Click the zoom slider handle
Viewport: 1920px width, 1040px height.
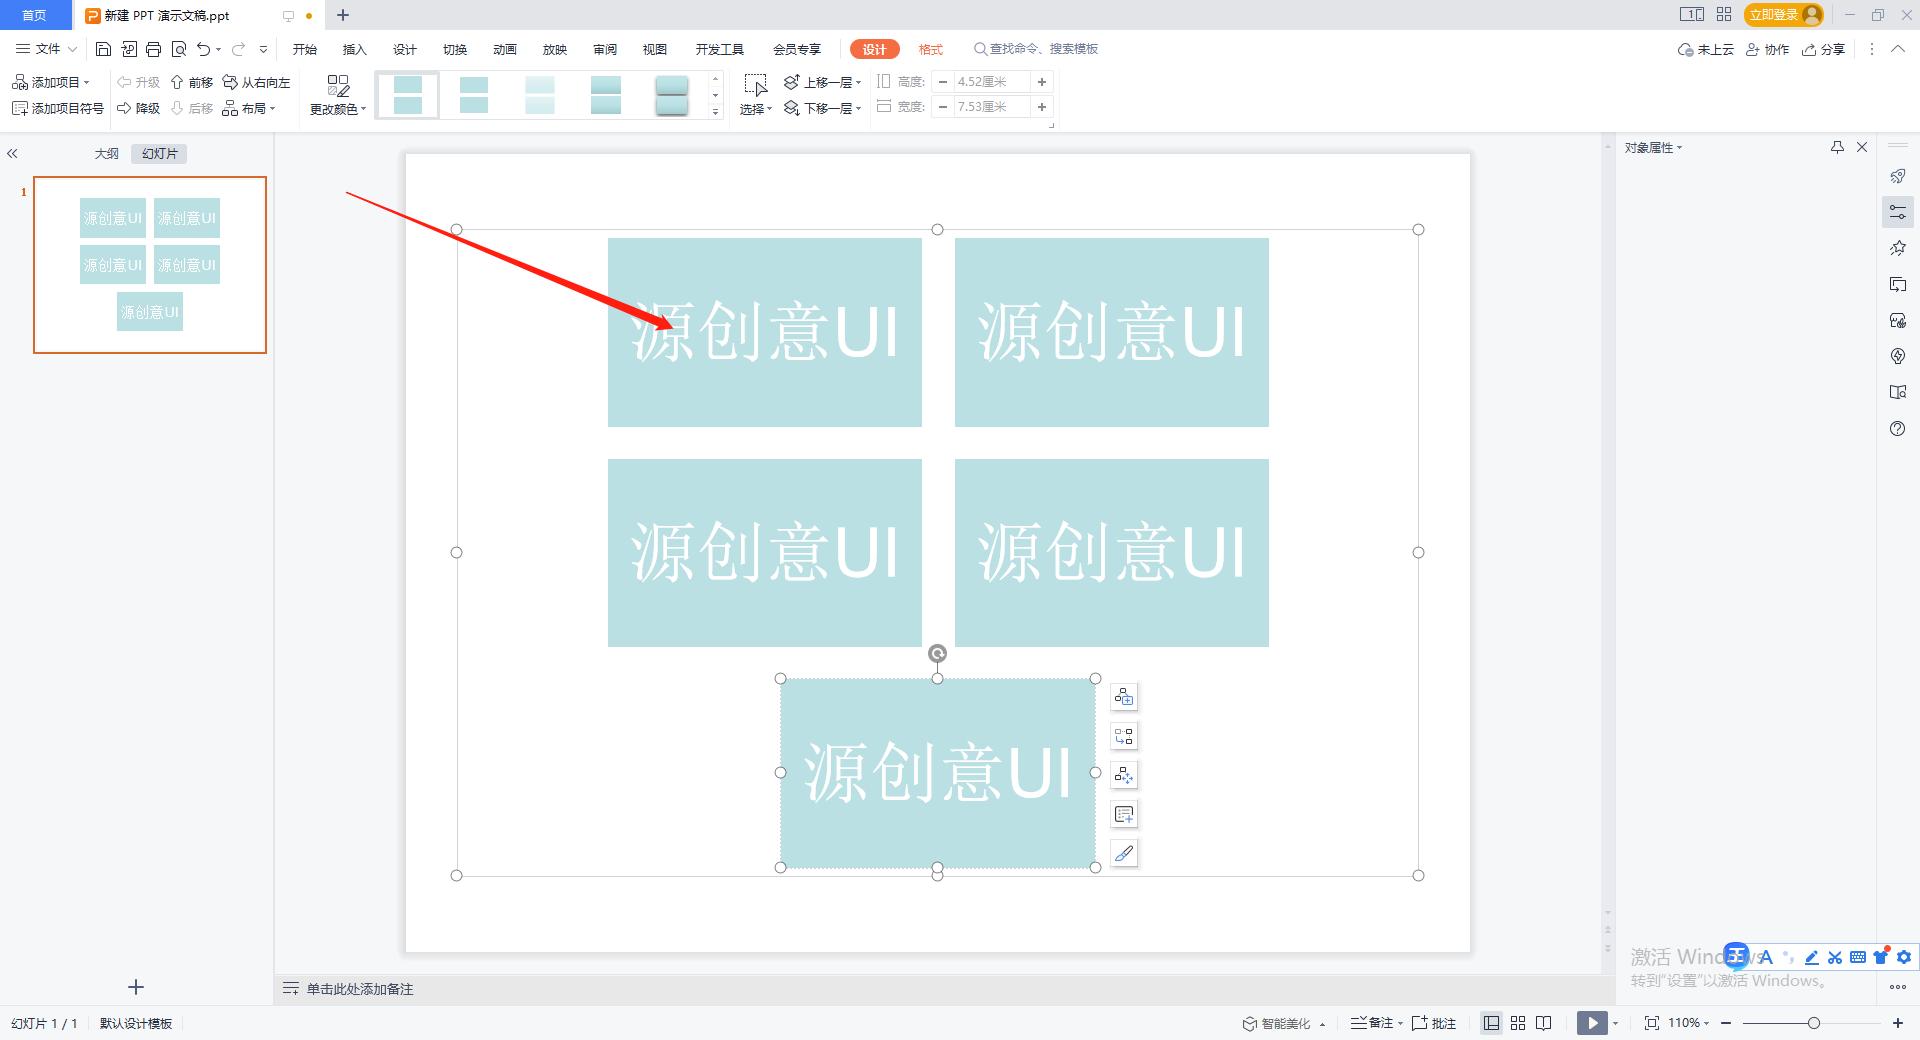[x=1813, y=1023]
